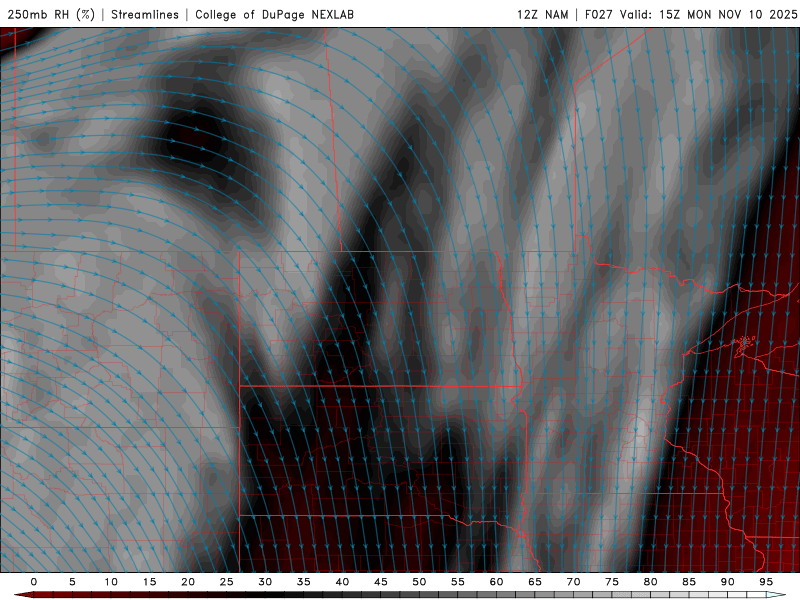
Task: Click the colorbar label "60"
Action: pyautogui.click(x=496, y=582)
